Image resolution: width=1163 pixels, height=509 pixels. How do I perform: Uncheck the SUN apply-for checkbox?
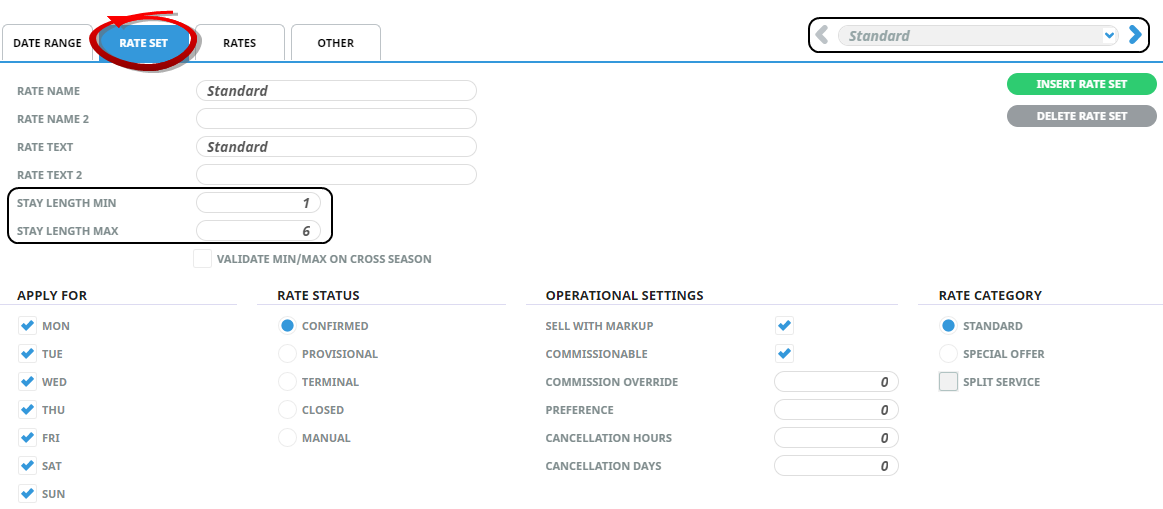(28, 494)
